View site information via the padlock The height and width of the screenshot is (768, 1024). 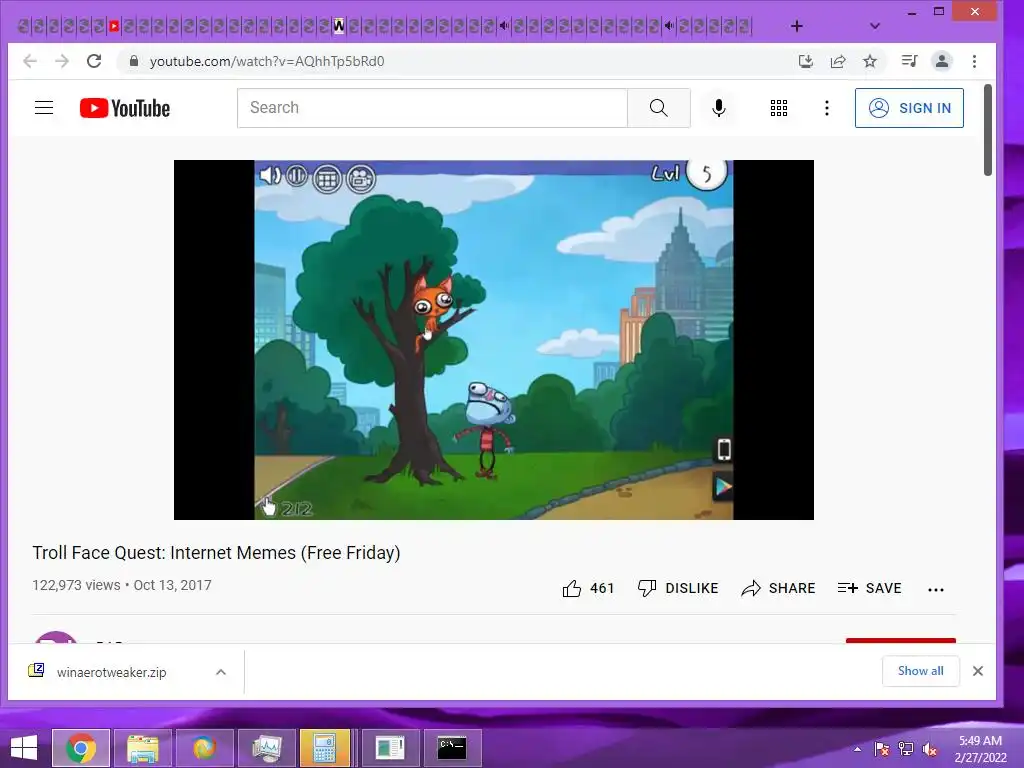coord(134,61)
